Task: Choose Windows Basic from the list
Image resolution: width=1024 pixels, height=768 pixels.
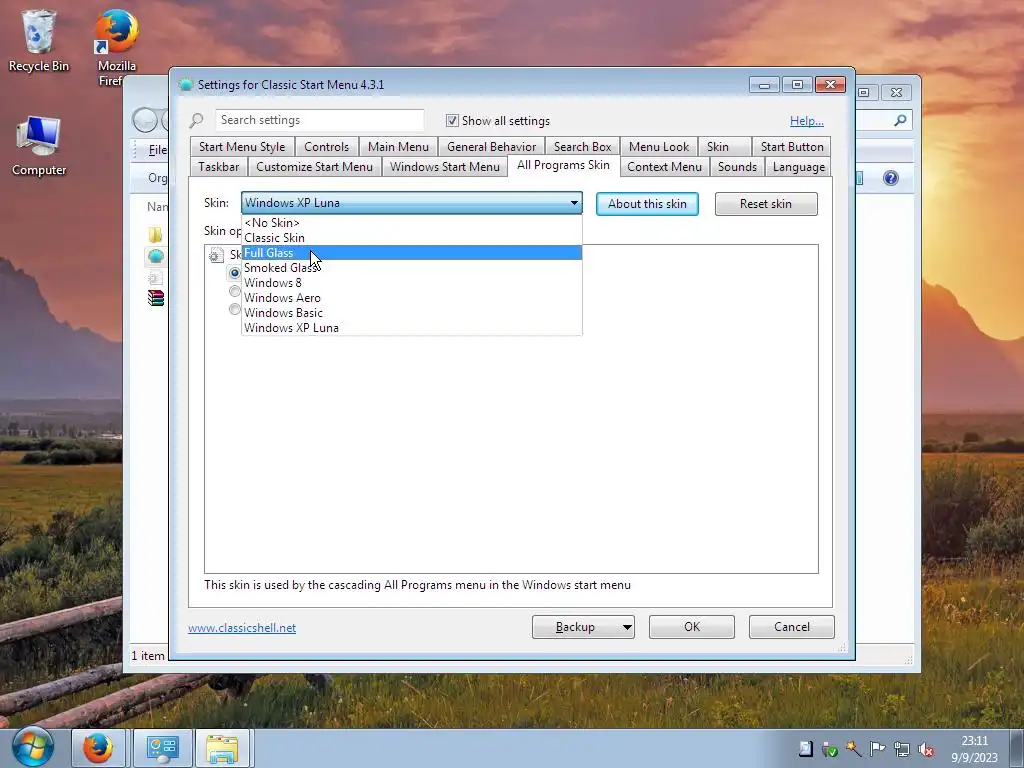Action: [x=411, y=313]
